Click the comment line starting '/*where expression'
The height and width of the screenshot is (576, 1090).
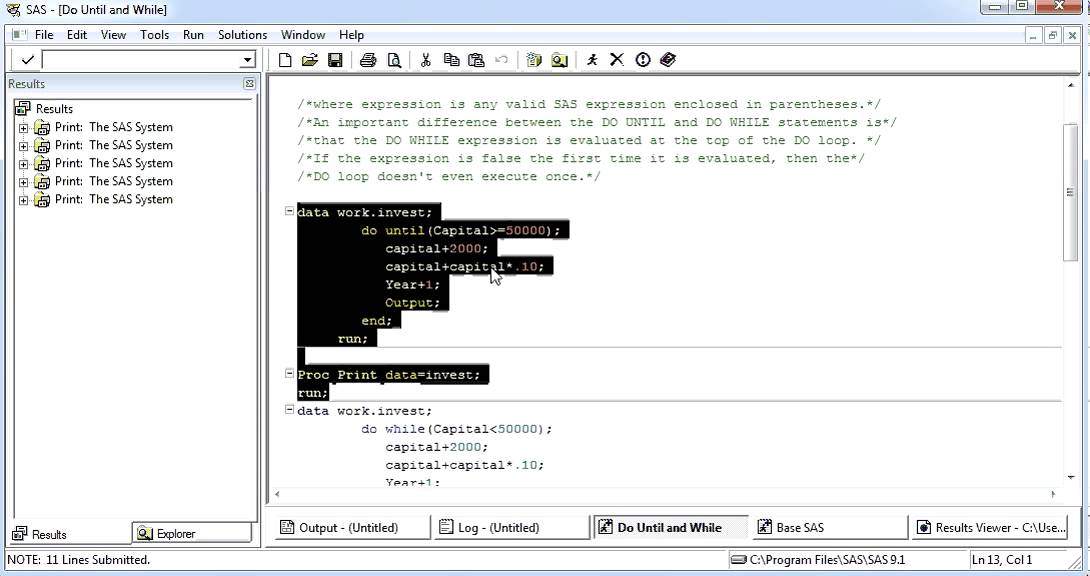[x=589, y=104]
